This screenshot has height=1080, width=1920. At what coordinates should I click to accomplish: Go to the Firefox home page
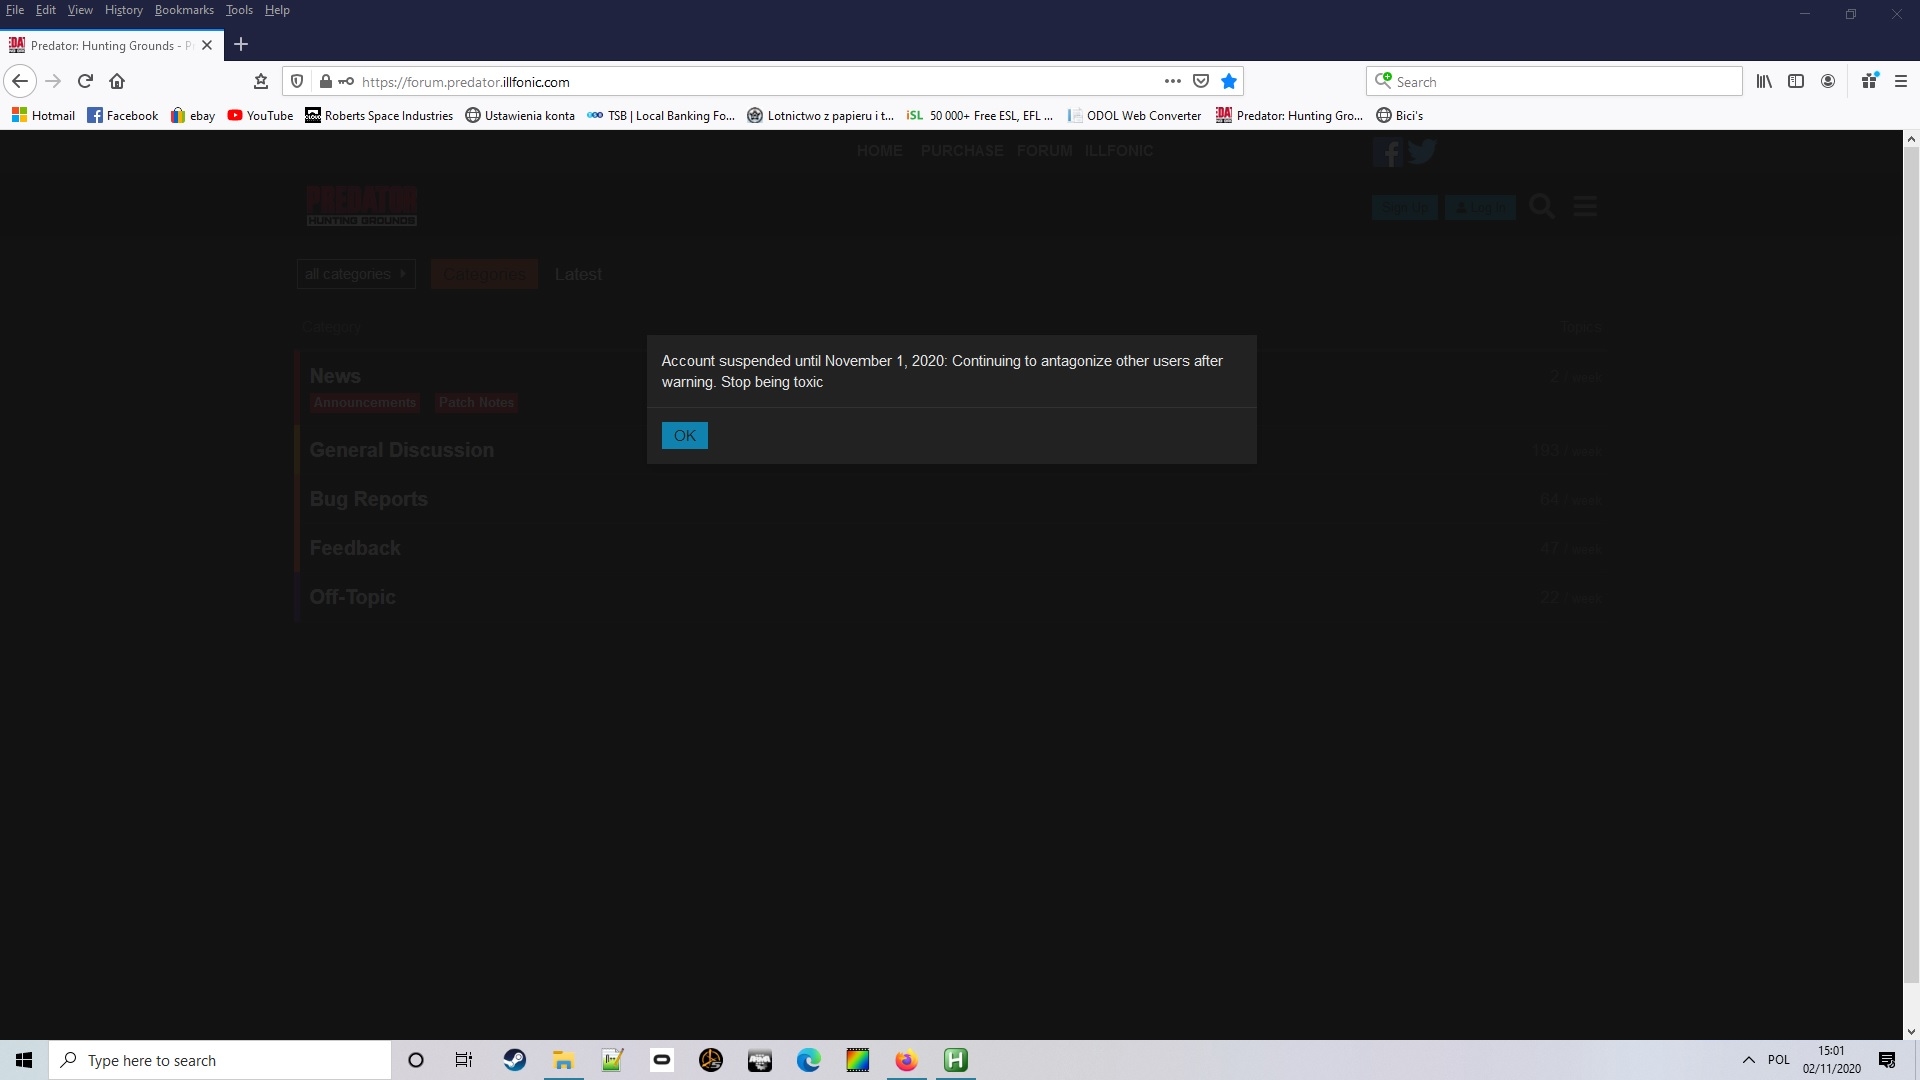[x=117, y=81]
